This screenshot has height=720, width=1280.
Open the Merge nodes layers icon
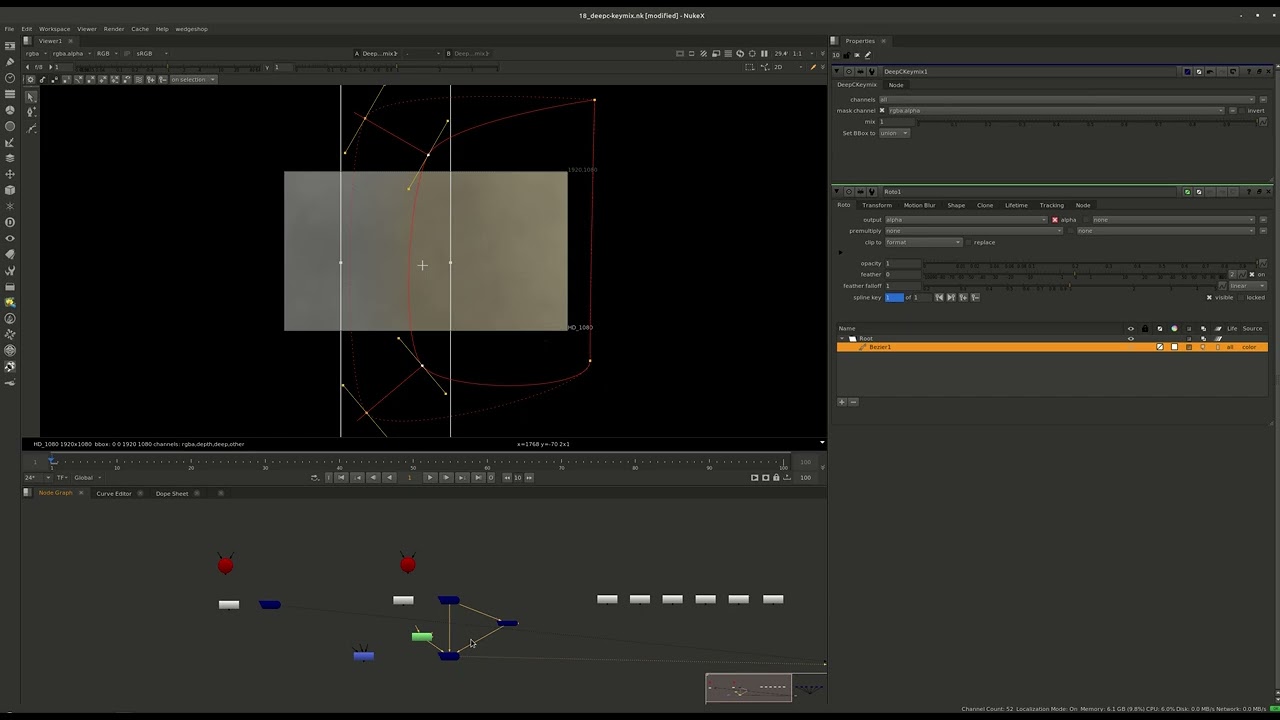click(10, 158)
